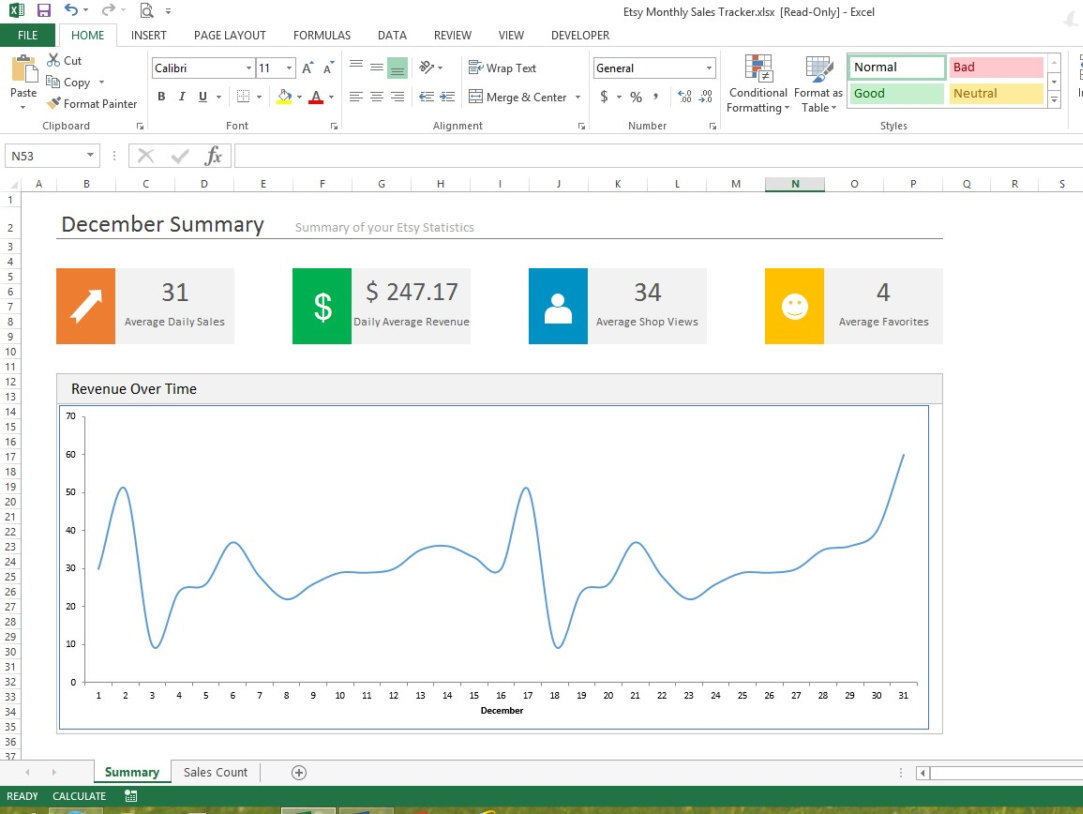Expand the General number format dropdown
The height and width of the screenshot is (814, 1083).
pyautogui.click(x=709, y=68)
